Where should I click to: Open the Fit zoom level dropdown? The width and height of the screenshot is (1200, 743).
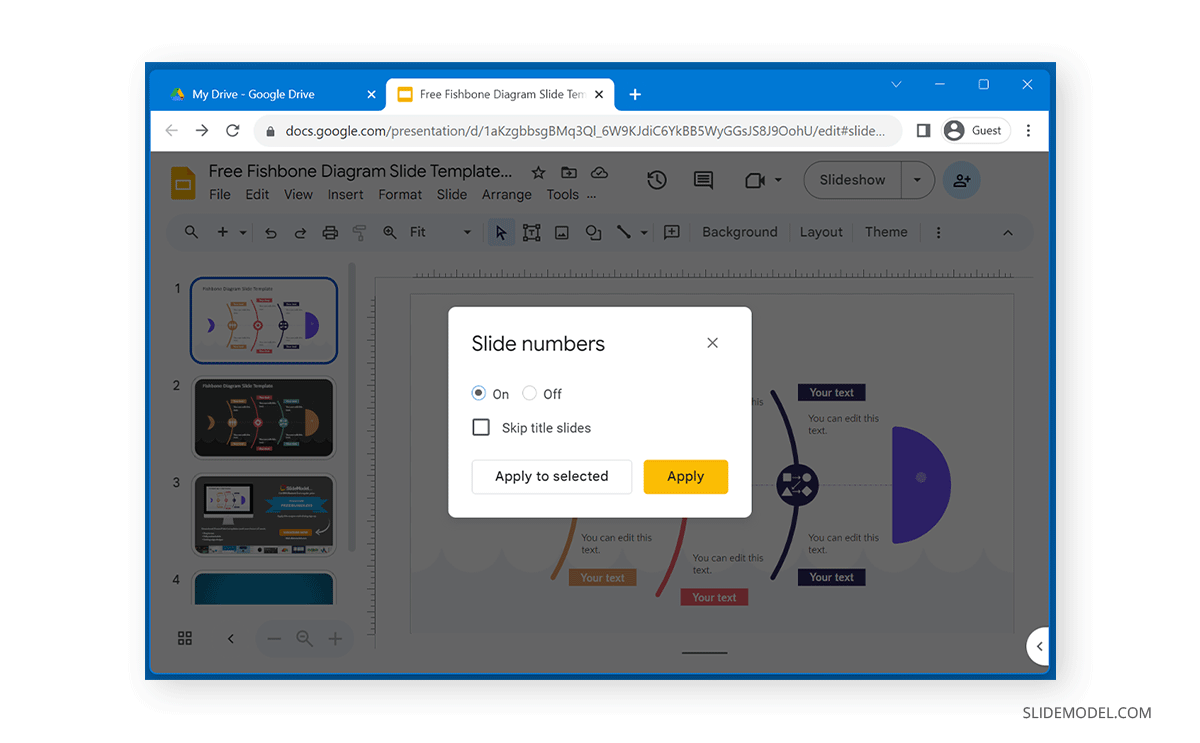pos(440,232)
